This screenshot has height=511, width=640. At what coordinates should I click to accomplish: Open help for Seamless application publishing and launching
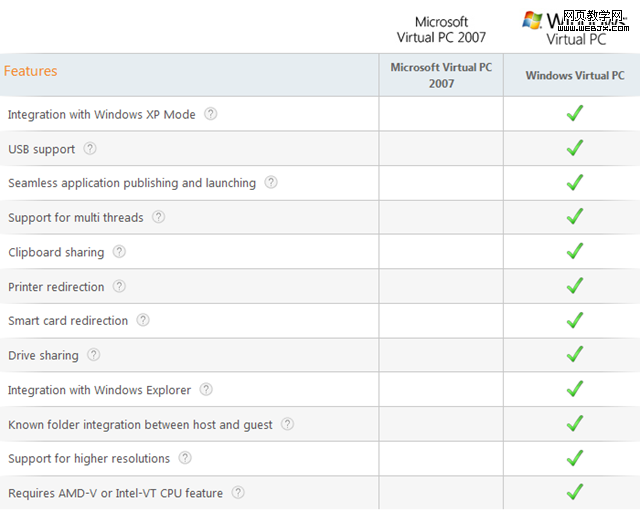271,183
